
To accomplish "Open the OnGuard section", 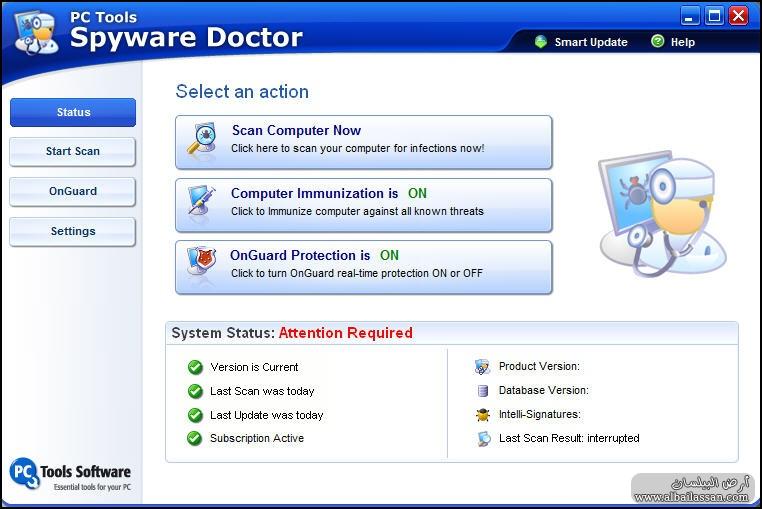I will tap(72, 192).
